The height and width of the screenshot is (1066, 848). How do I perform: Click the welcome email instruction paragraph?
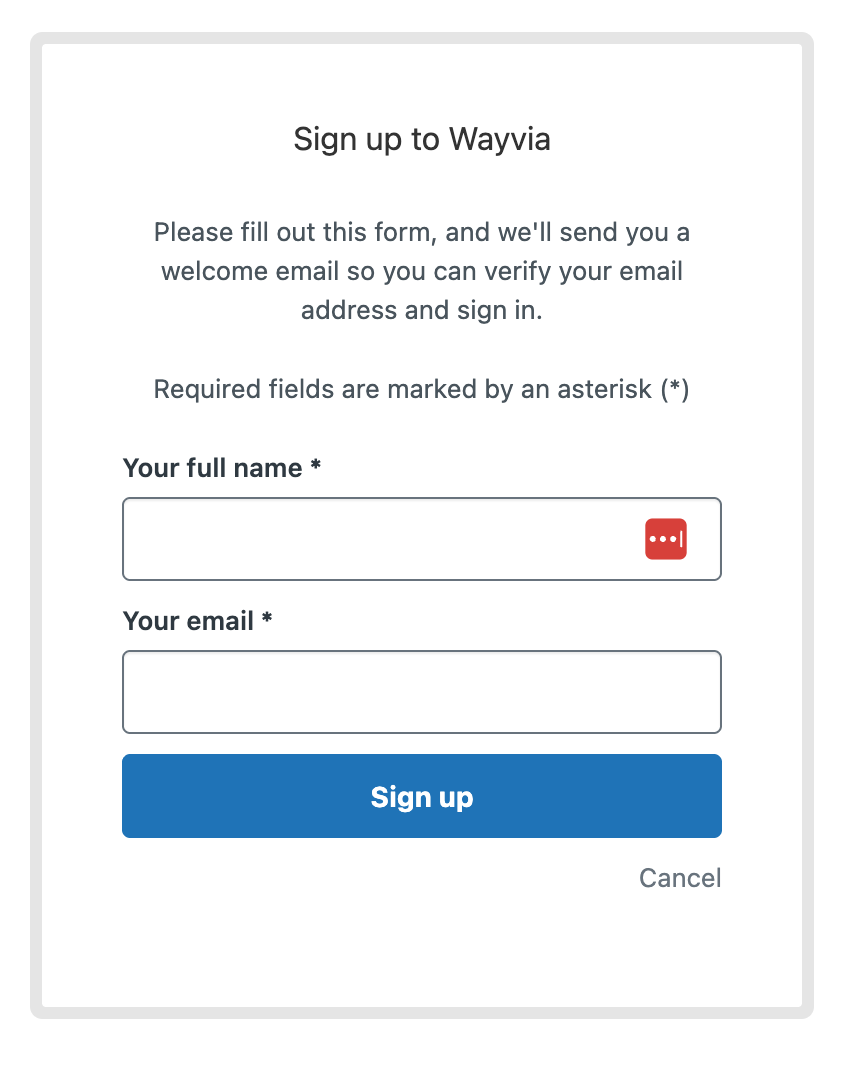point(421,271)
